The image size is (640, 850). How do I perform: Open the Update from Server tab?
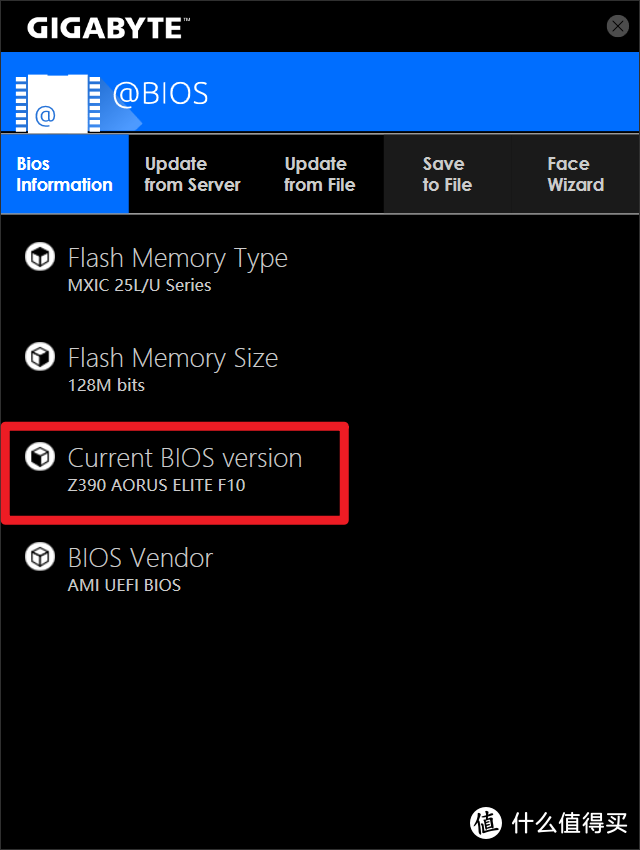(x=192, y=174)
